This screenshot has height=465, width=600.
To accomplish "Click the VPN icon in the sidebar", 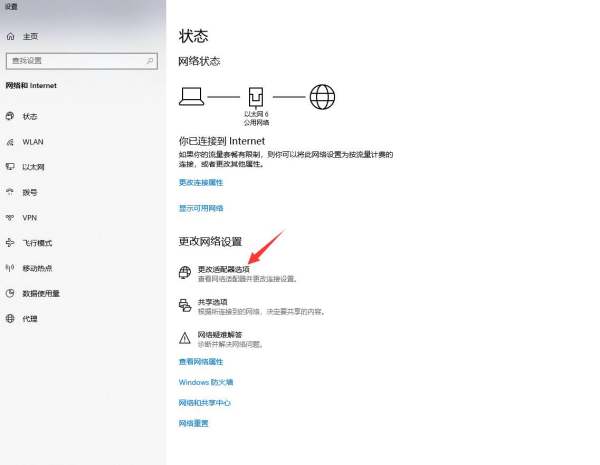I will click(10, 218).
